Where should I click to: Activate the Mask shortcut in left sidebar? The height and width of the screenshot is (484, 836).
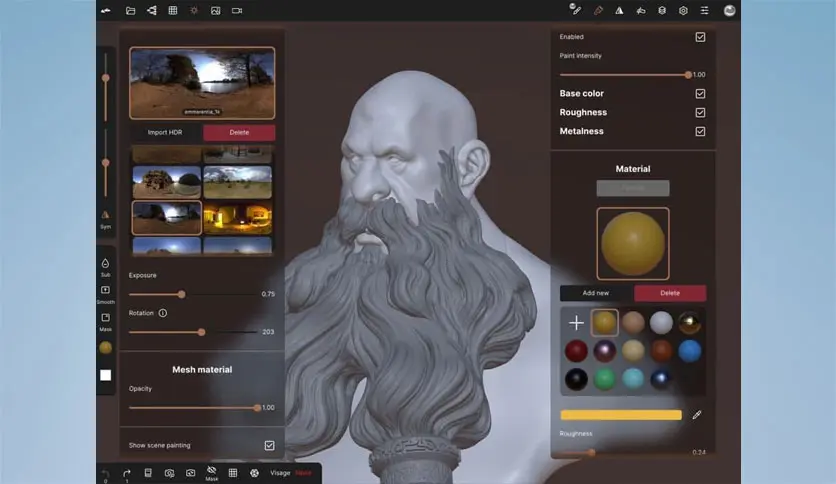point(106,321)
